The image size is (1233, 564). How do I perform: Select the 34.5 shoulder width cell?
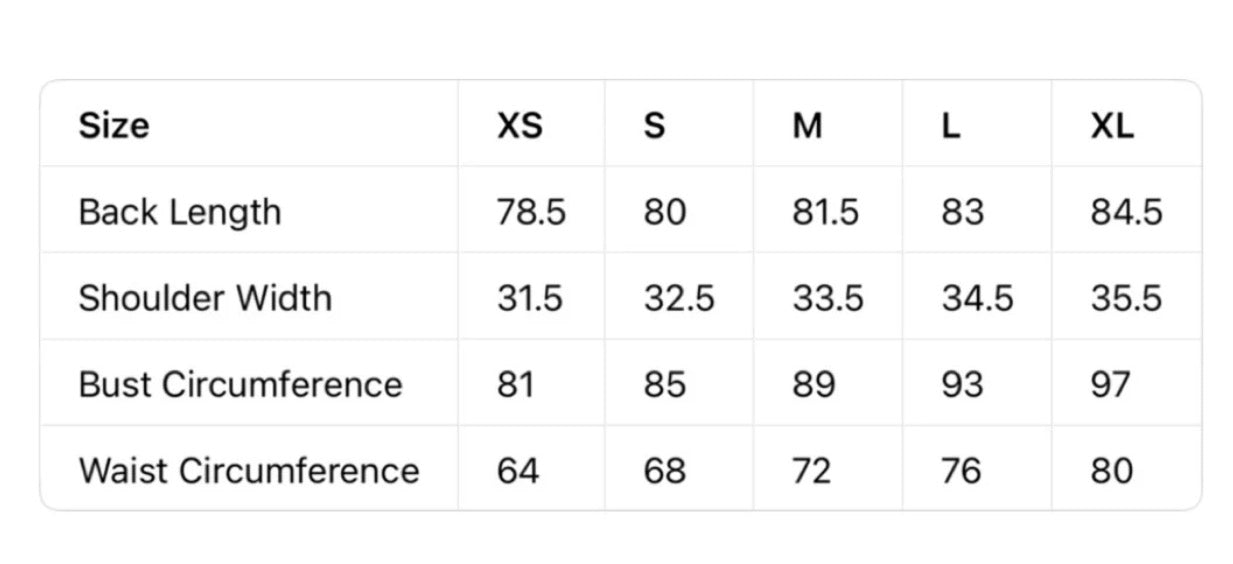(x=977, y=298)
